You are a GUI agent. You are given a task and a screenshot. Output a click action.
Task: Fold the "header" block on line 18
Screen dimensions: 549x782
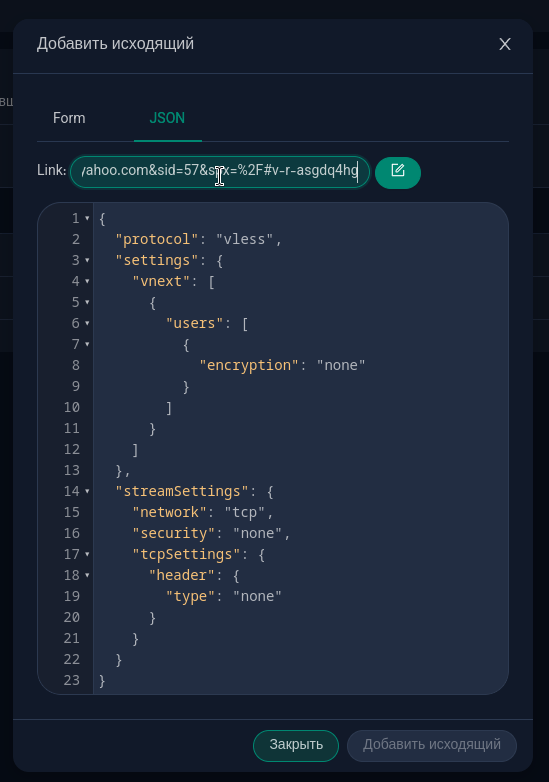coord(87,575)
